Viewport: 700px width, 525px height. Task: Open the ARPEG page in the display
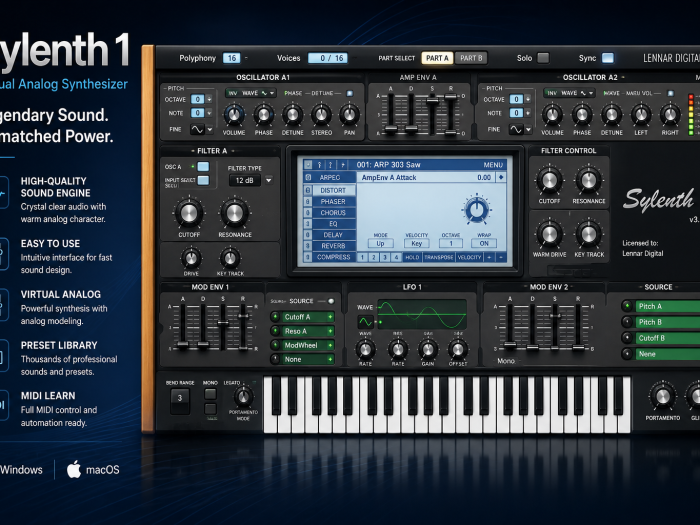(329, 177)
